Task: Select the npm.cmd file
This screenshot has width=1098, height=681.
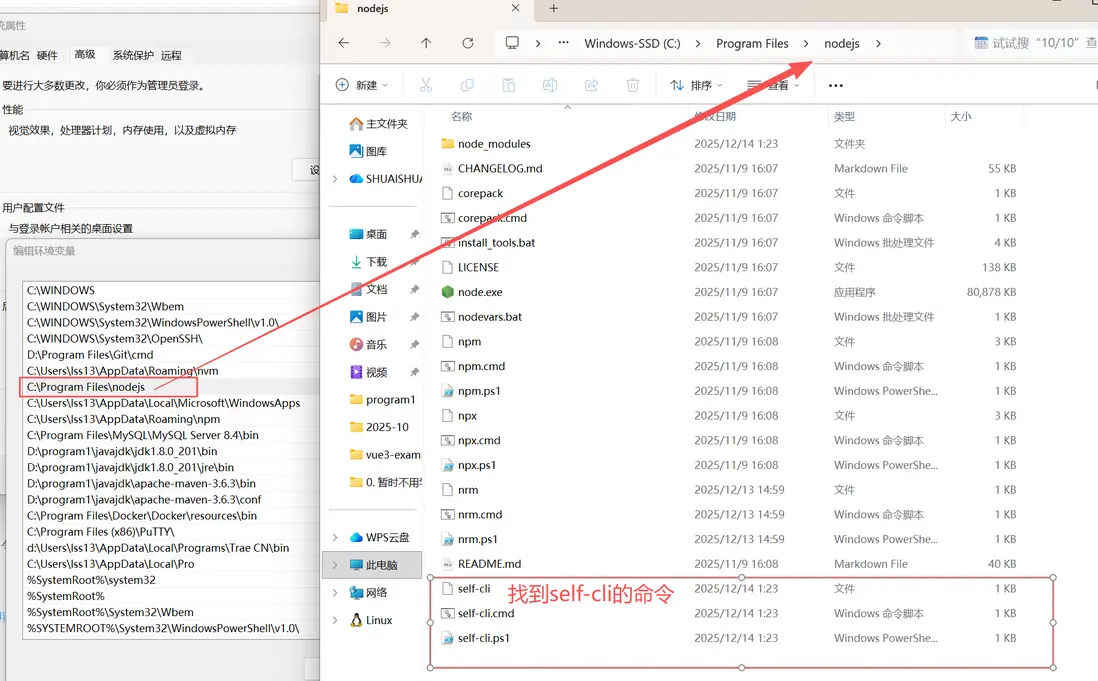Action: (x=481, y=366)
